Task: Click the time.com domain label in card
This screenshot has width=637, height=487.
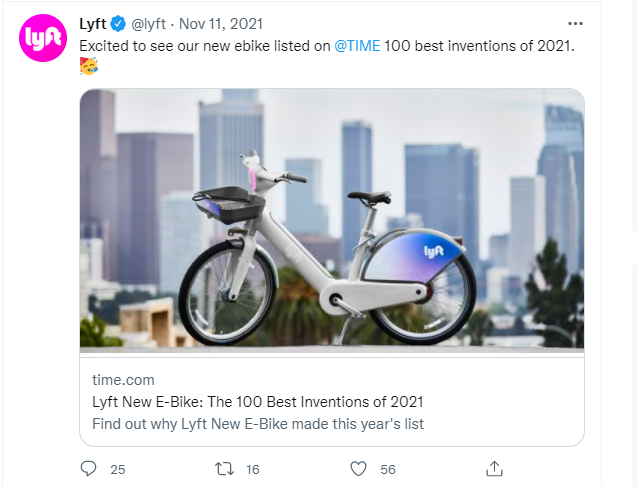Action: click(x=123, y=380)
